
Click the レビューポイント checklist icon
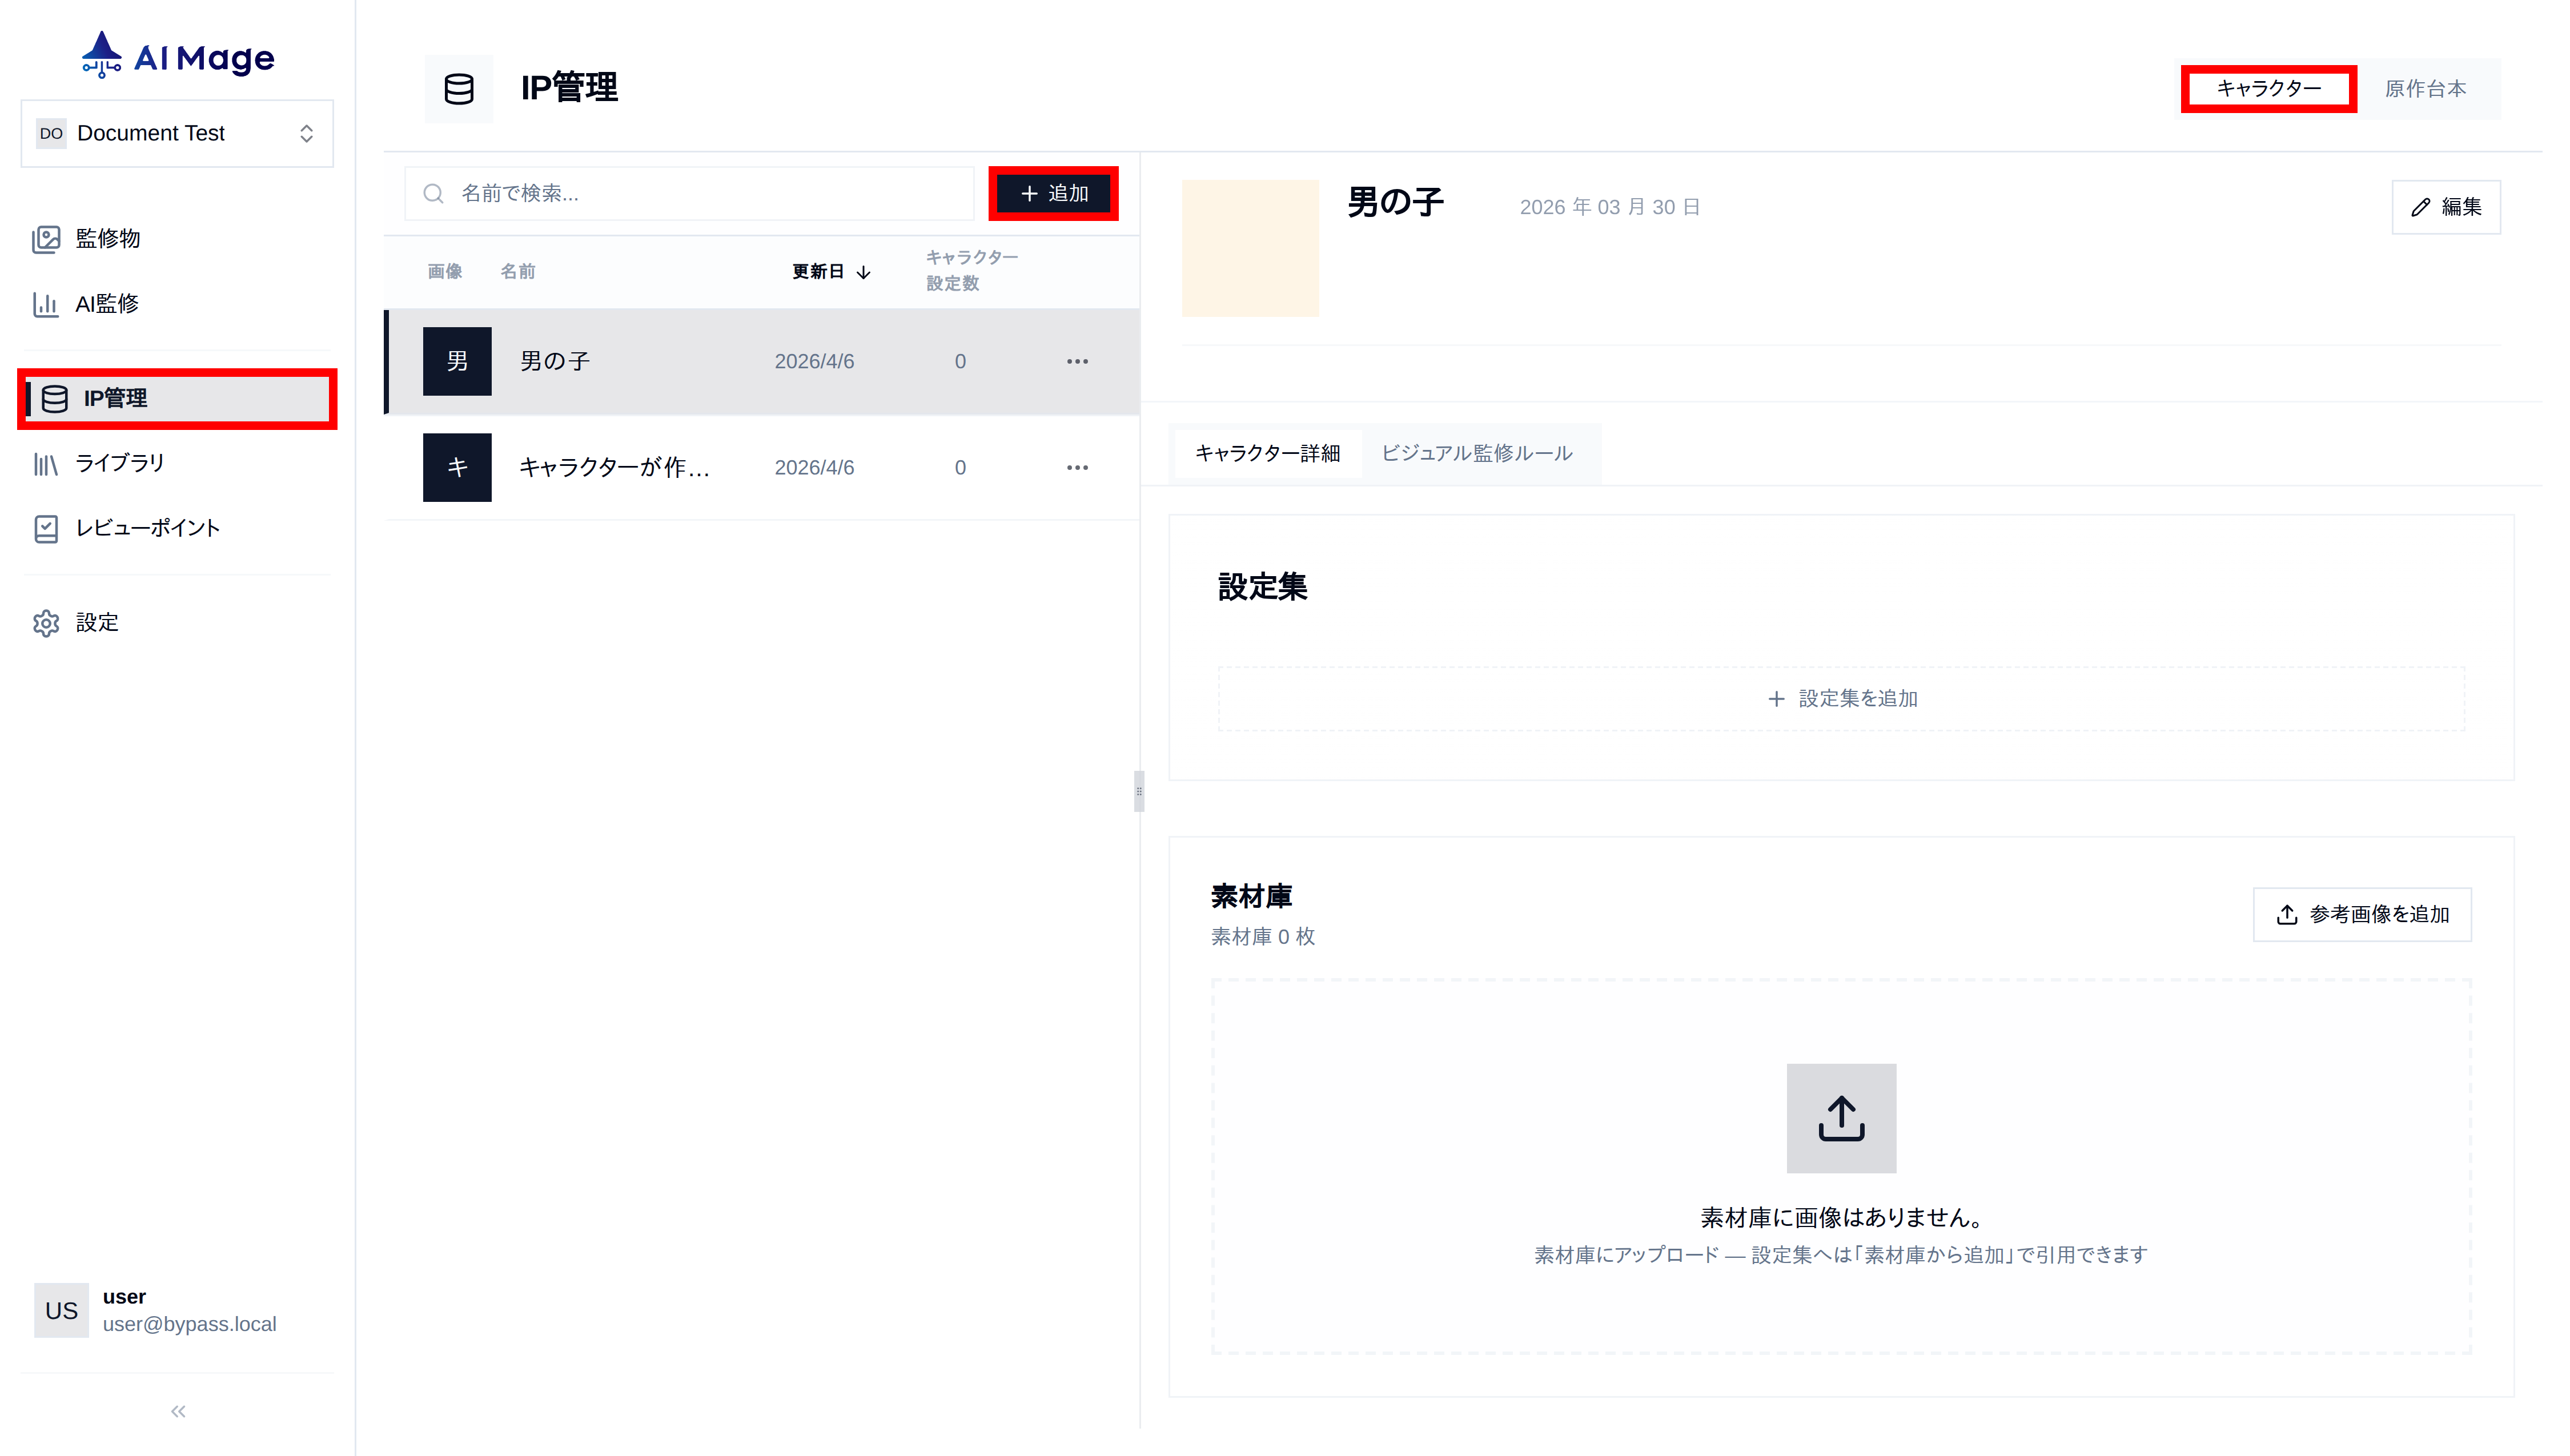click(x=46, y=529)
